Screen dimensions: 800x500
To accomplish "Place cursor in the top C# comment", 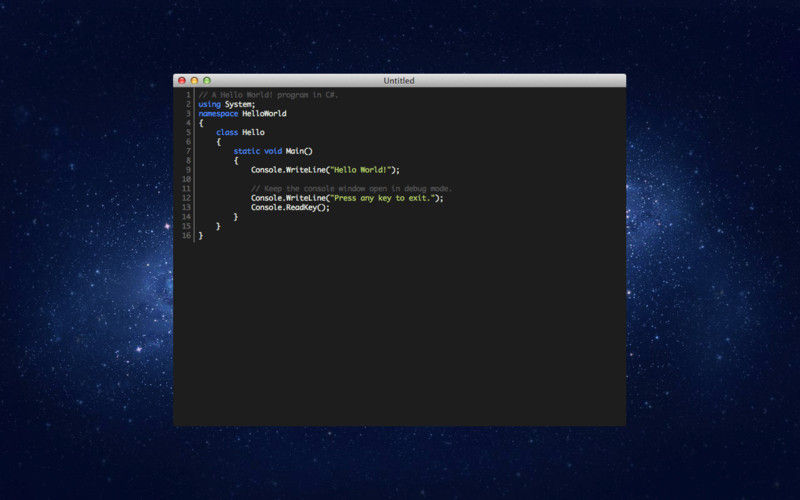I will [x=268, y=95].
